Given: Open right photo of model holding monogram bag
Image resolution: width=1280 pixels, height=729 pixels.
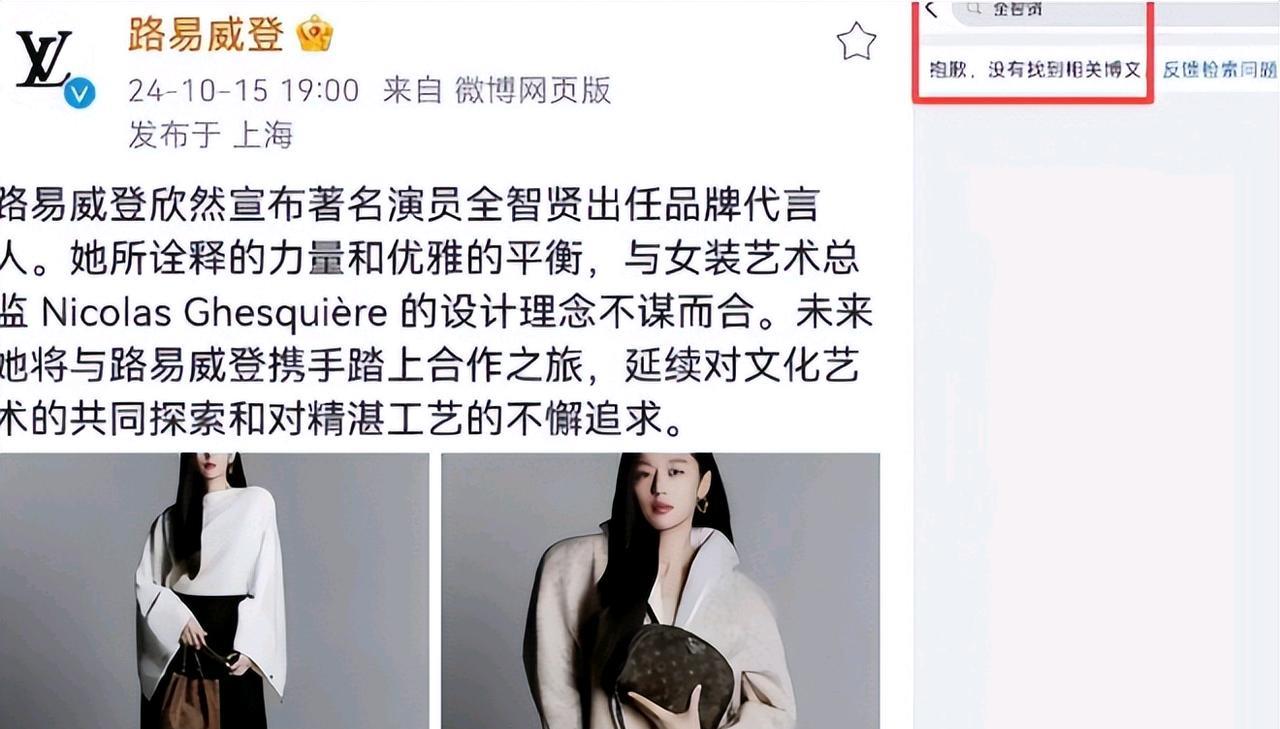Looking at the screenshot, I should tap(661, 591).
